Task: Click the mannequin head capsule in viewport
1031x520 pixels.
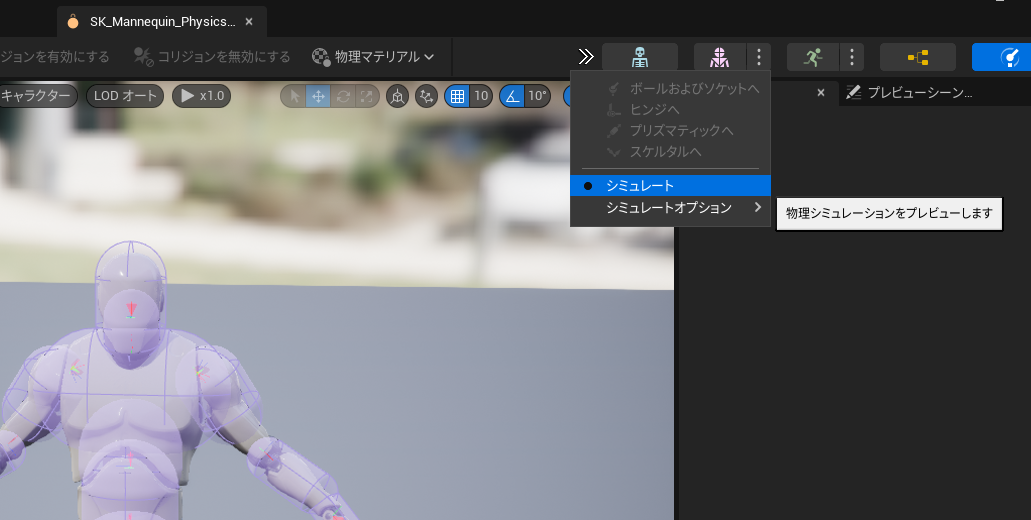Action: tap(130, 283)
